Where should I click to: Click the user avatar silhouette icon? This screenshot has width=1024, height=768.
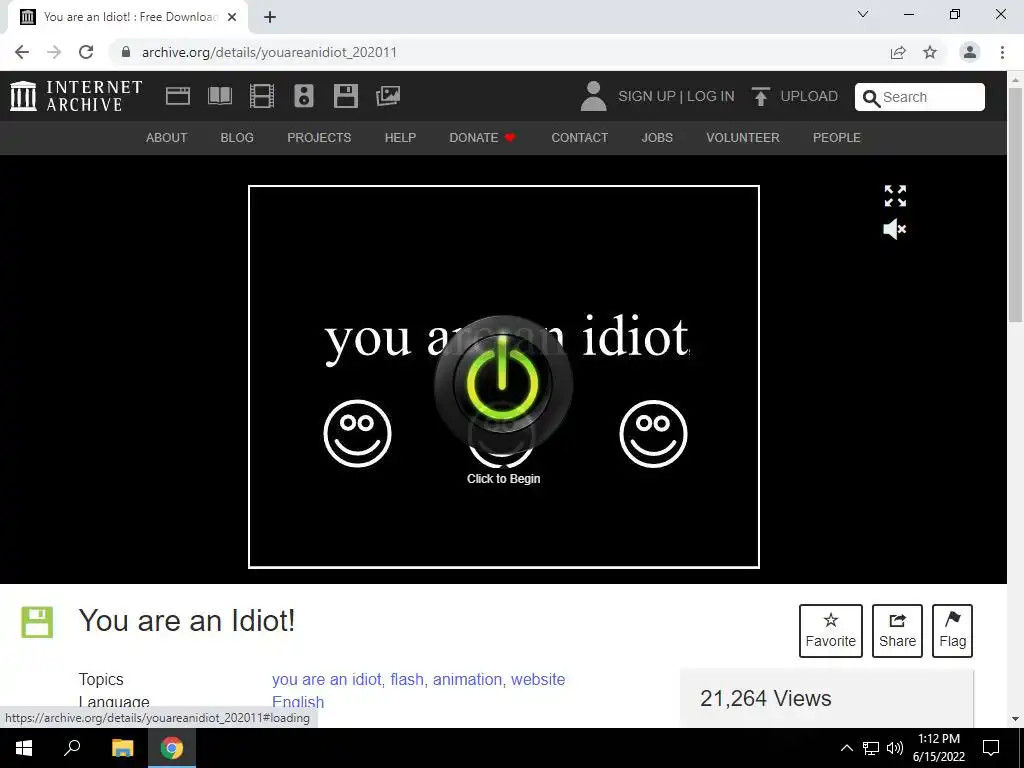point(593,96)
